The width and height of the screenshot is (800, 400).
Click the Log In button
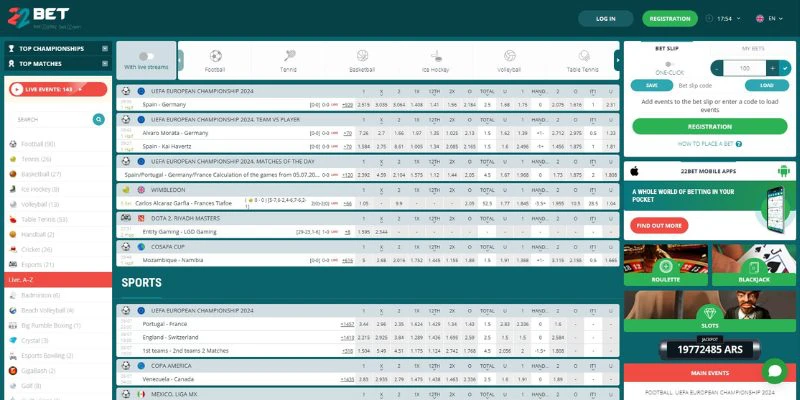(x=606, y=19)
